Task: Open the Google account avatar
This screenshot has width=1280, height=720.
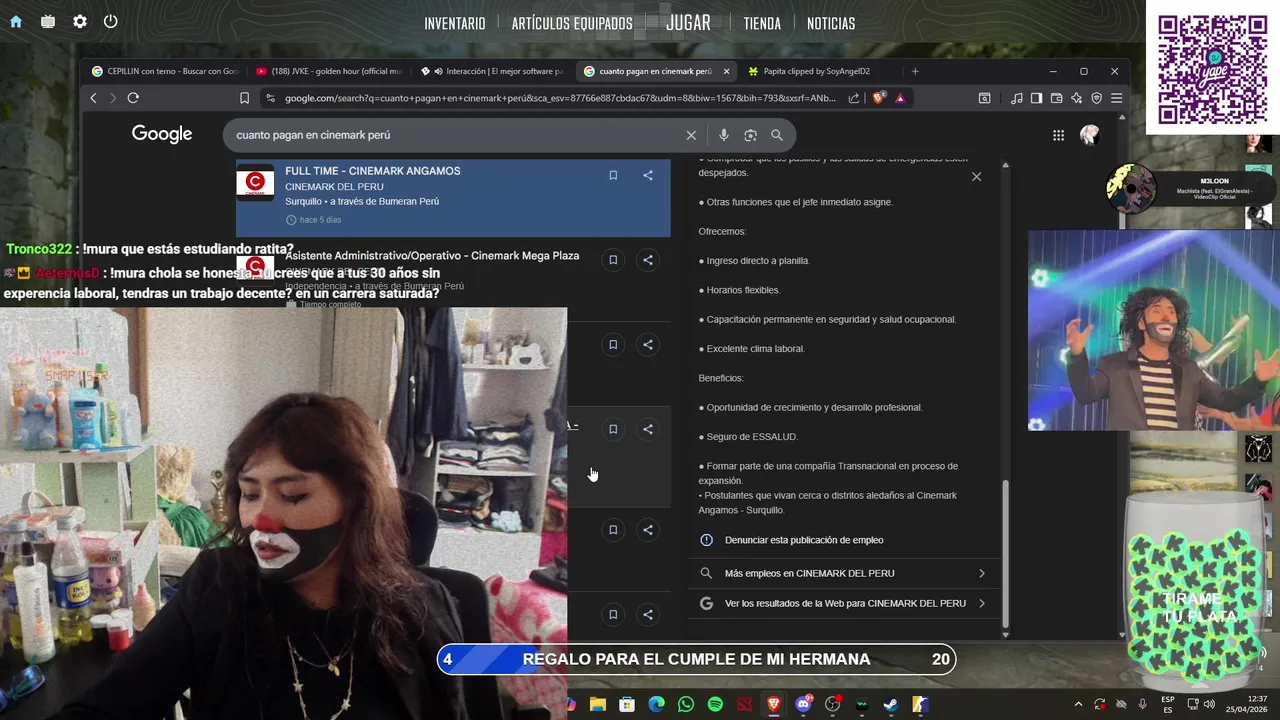Action: 1090,135
